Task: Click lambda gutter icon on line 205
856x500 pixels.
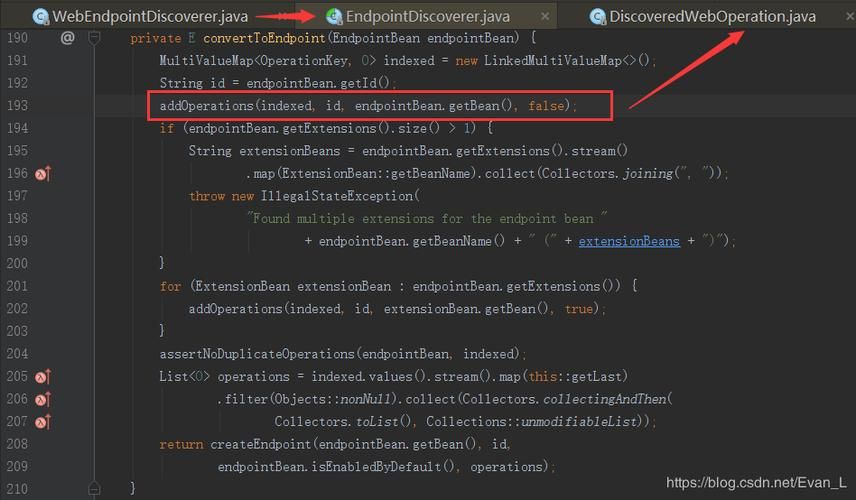Action: [x=43, y=377]
